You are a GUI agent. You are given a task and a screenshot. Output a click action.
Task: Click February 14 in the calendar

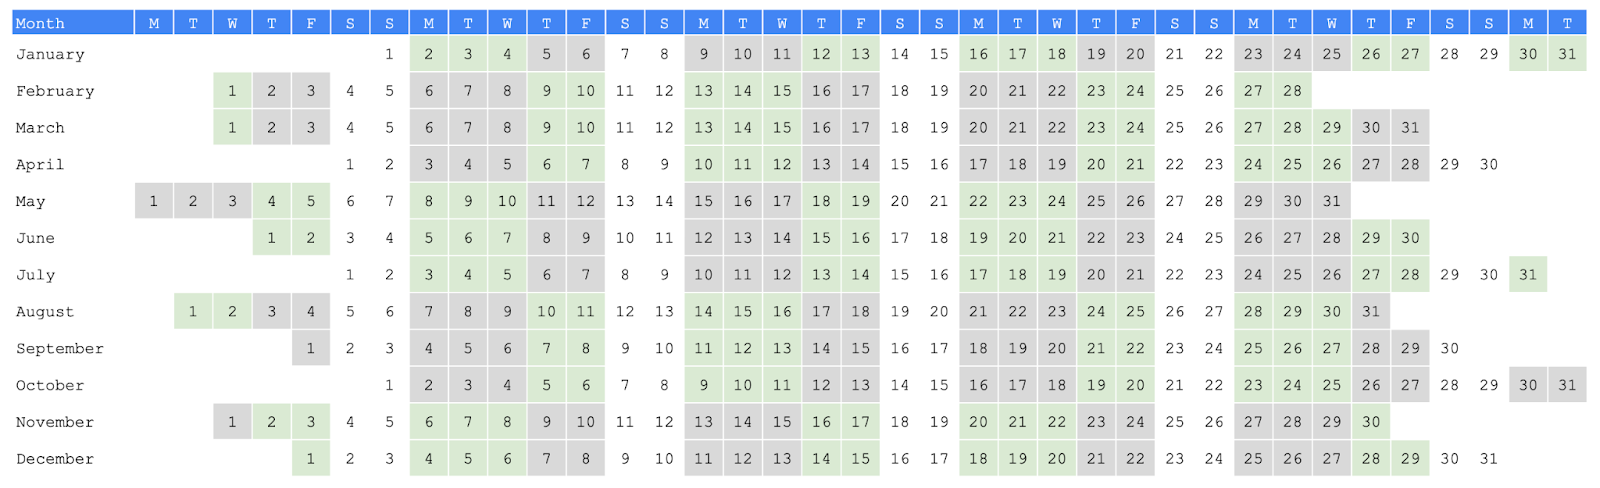pos(743,91)
